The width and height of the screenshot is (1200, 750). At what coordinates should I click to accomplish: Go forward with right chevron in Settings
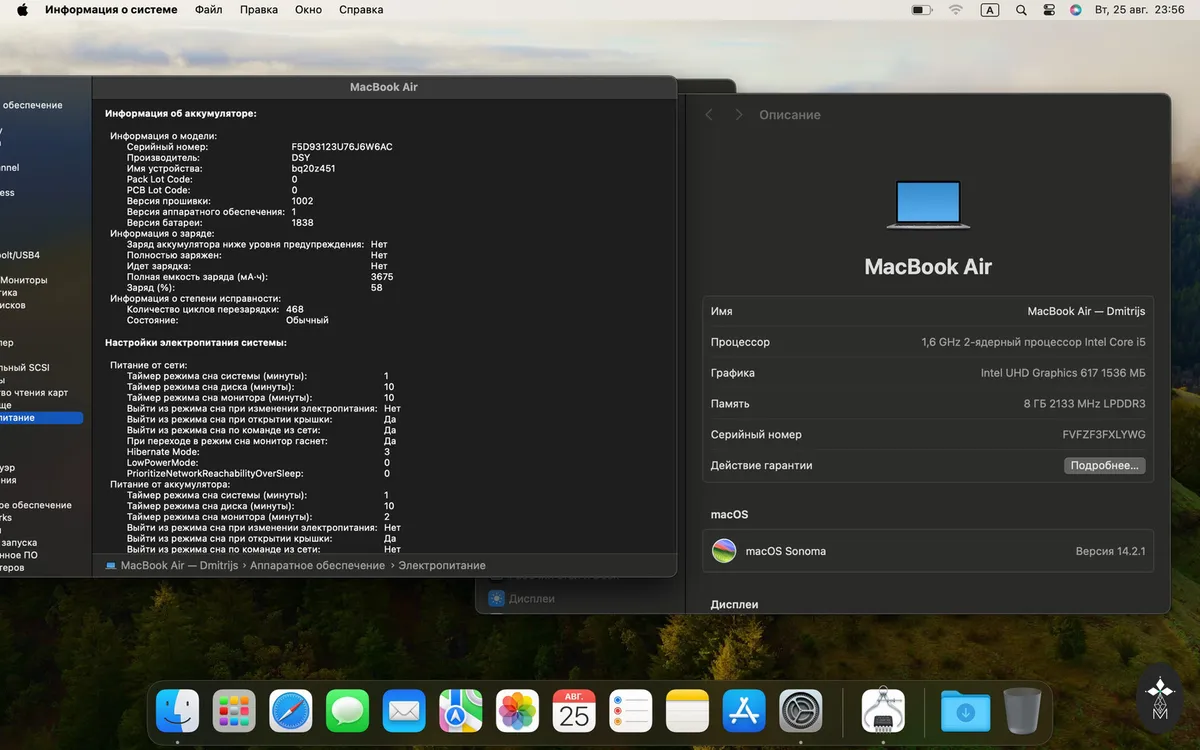pyautogui.click(x=739, y=115)
